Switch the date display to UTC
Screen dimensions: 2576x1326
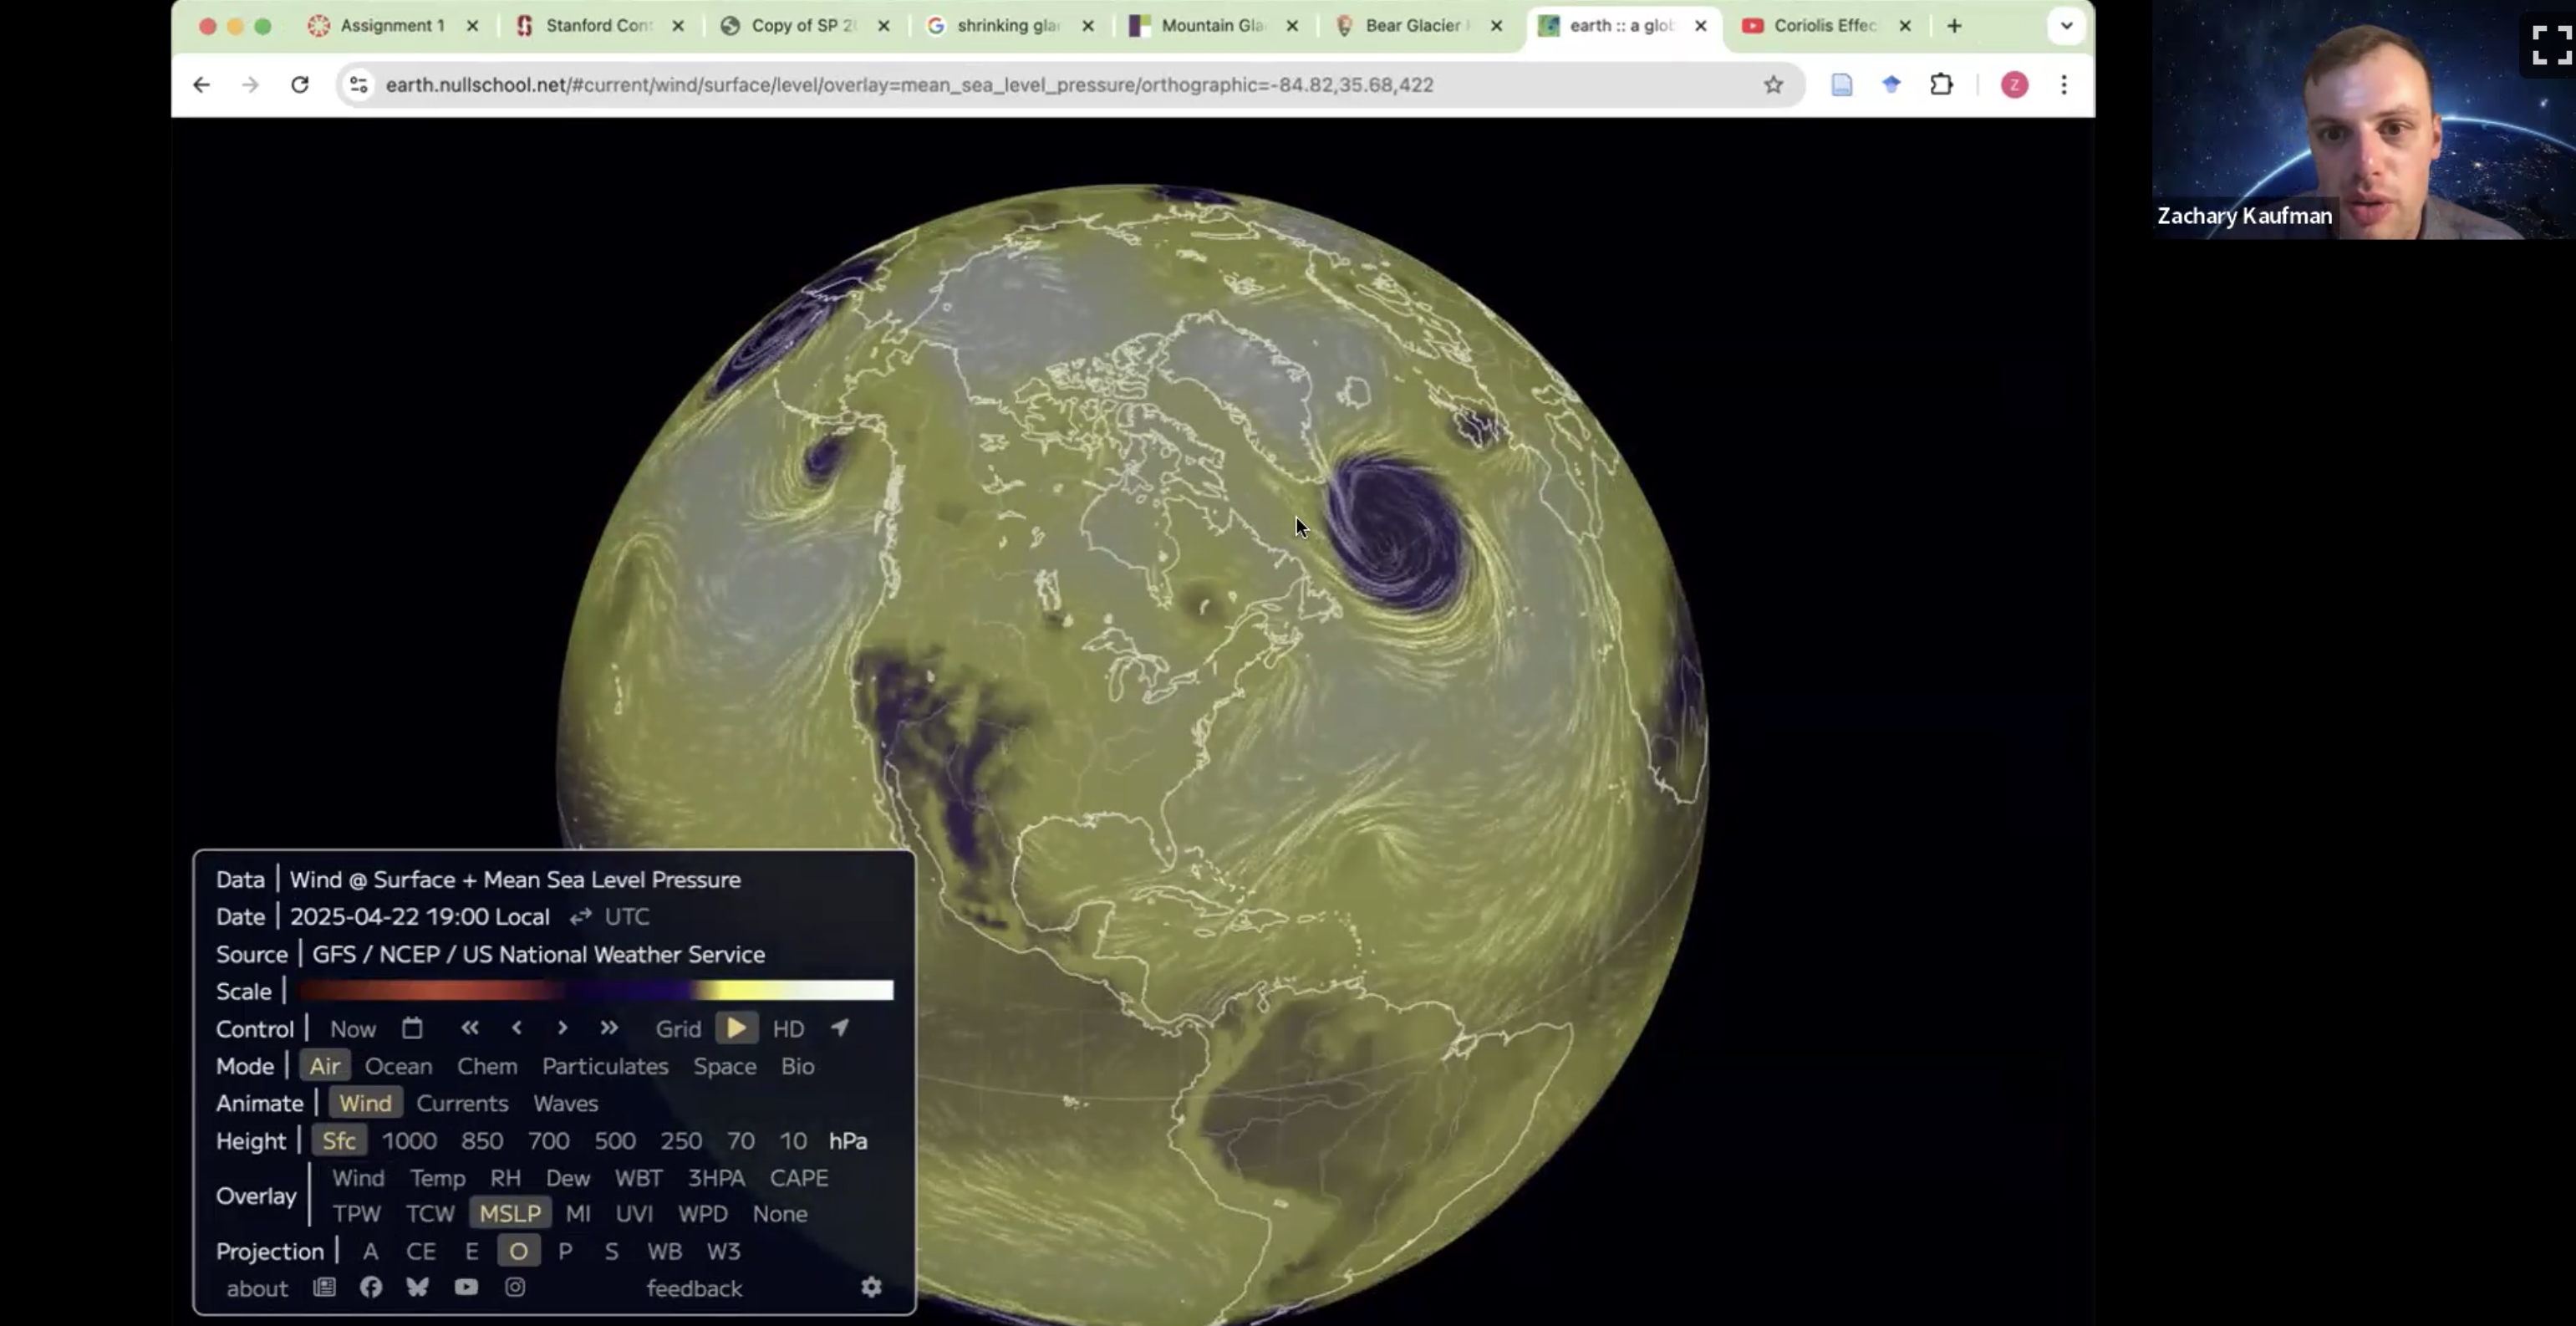pyautogui.click(x=626, y=917)
